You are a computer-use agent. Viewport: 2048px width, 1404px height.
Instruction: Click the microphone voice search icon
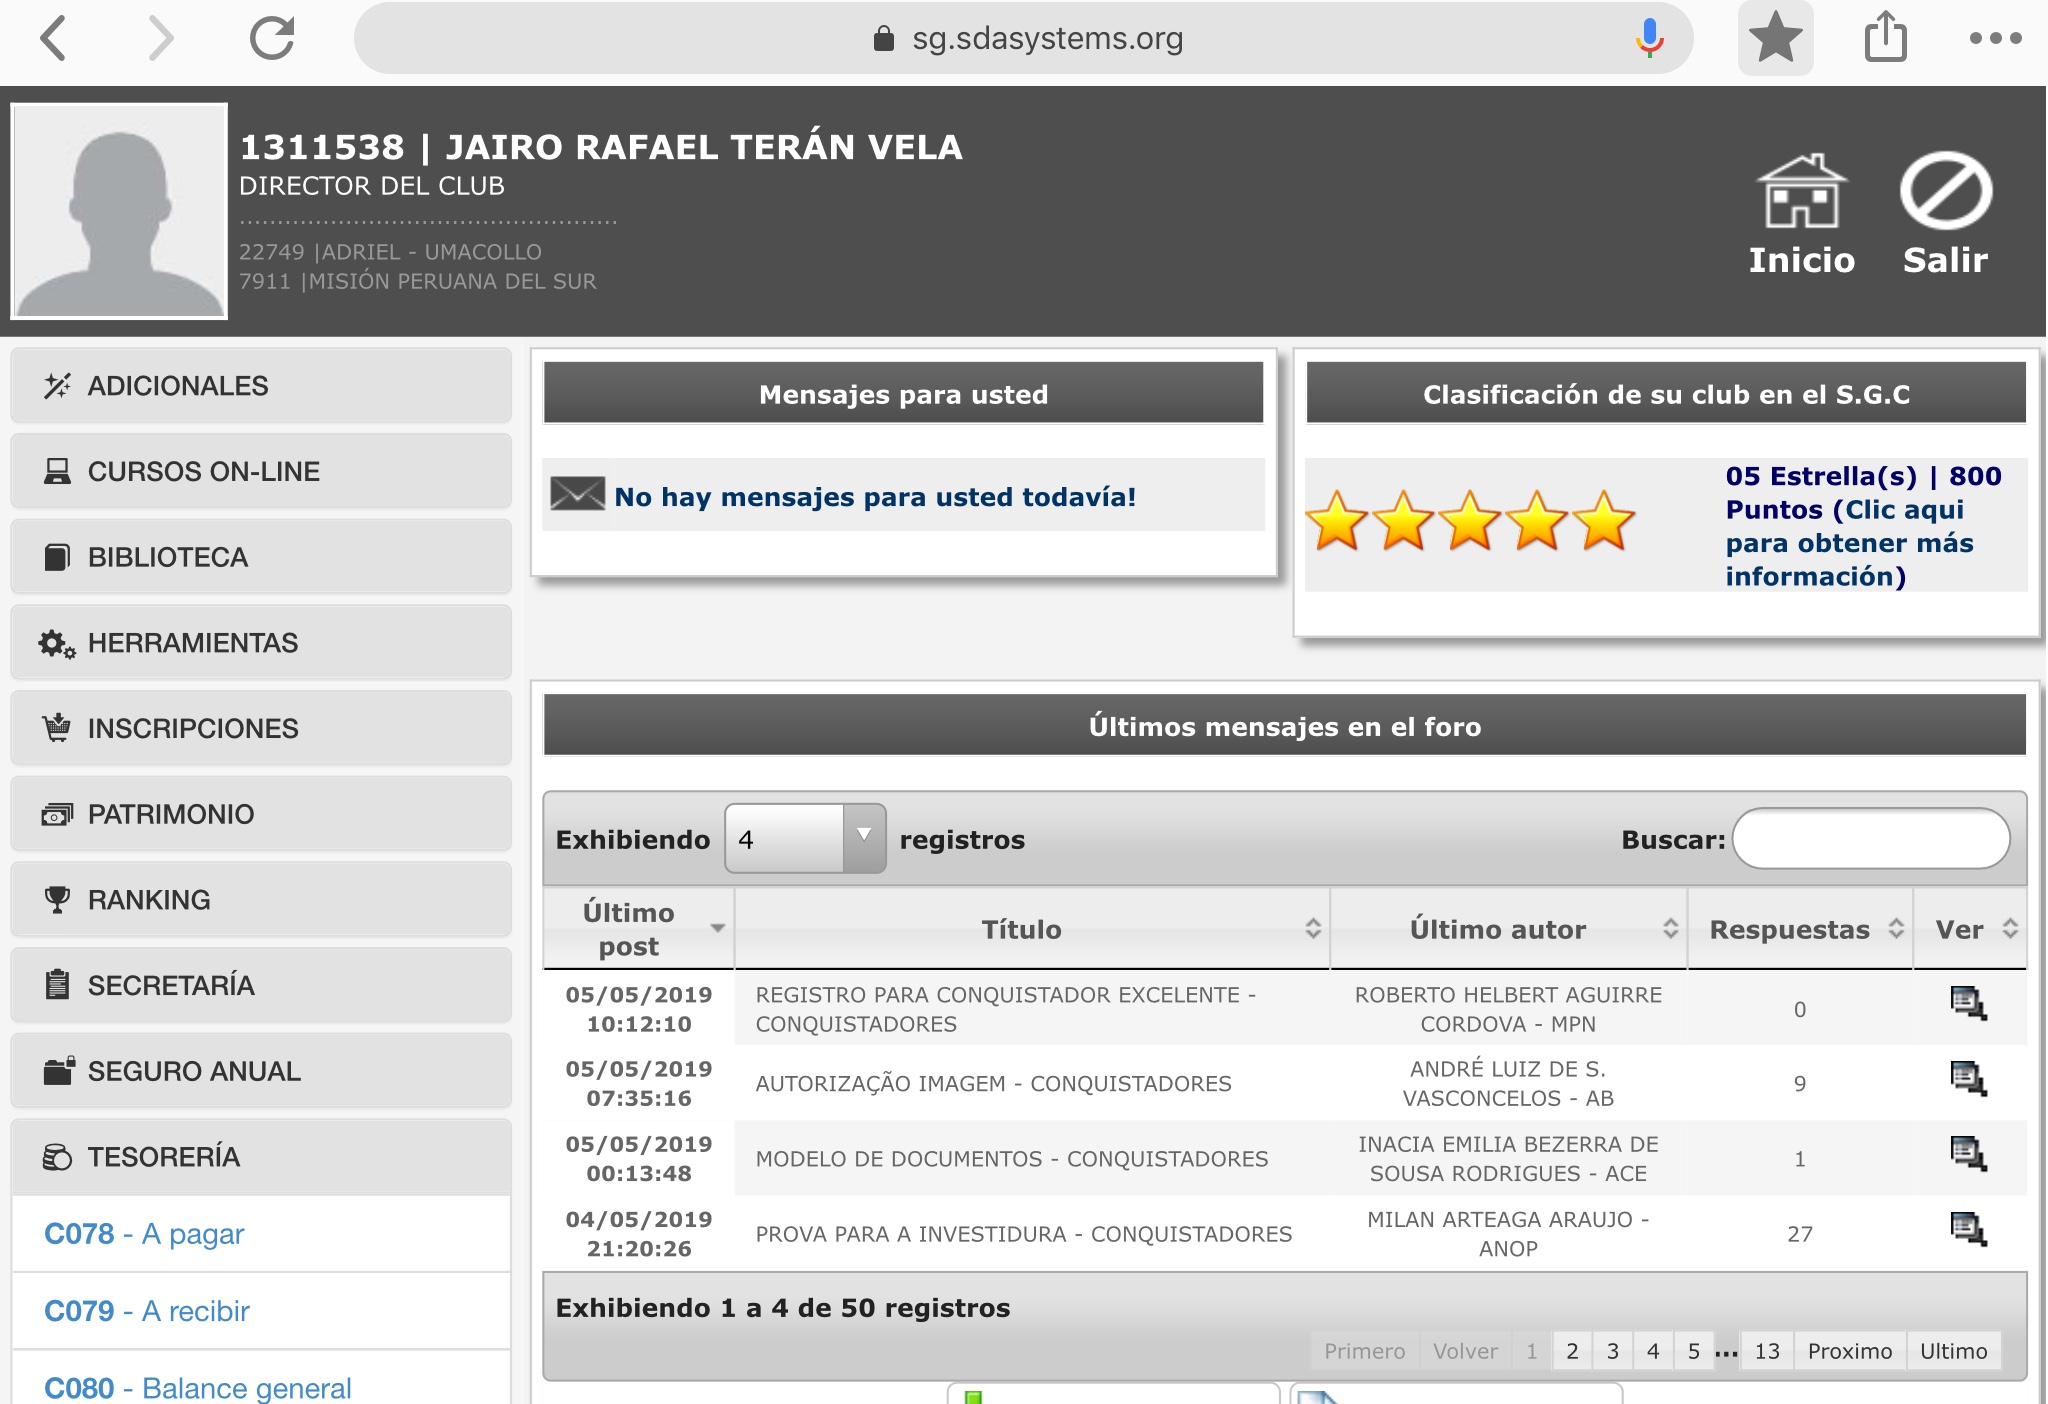pyautogui.click(x=1649, y=39)
